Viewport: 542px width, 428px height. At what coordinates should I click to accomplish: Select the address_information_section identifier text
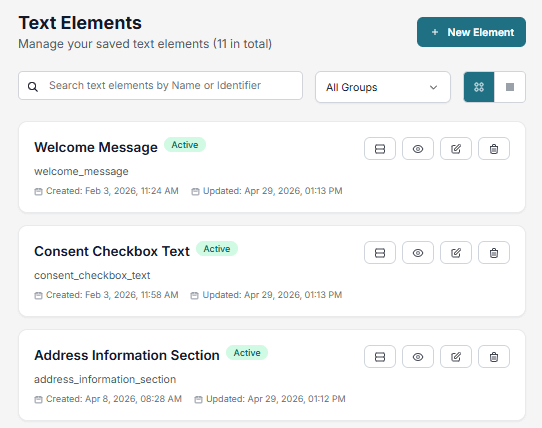105,380
